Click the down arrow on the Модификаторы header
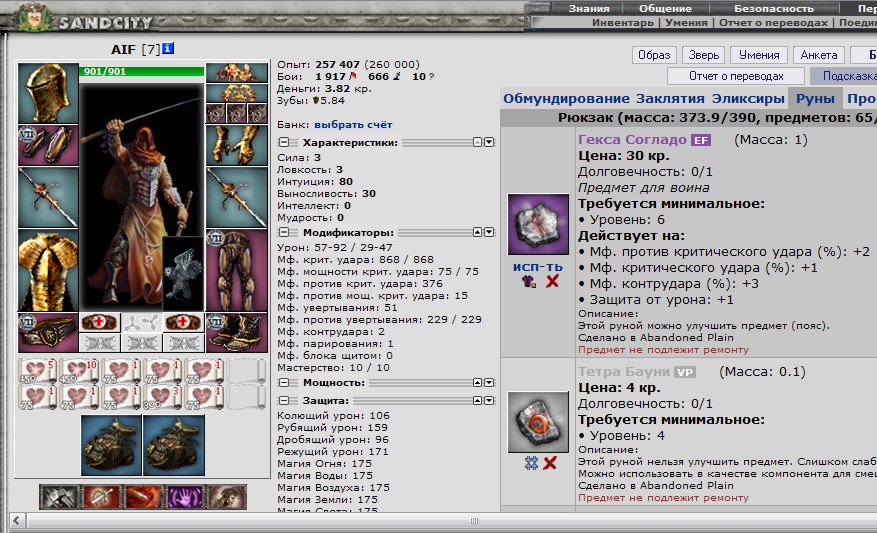Screen dimensions: 877x533 [489, 232]
